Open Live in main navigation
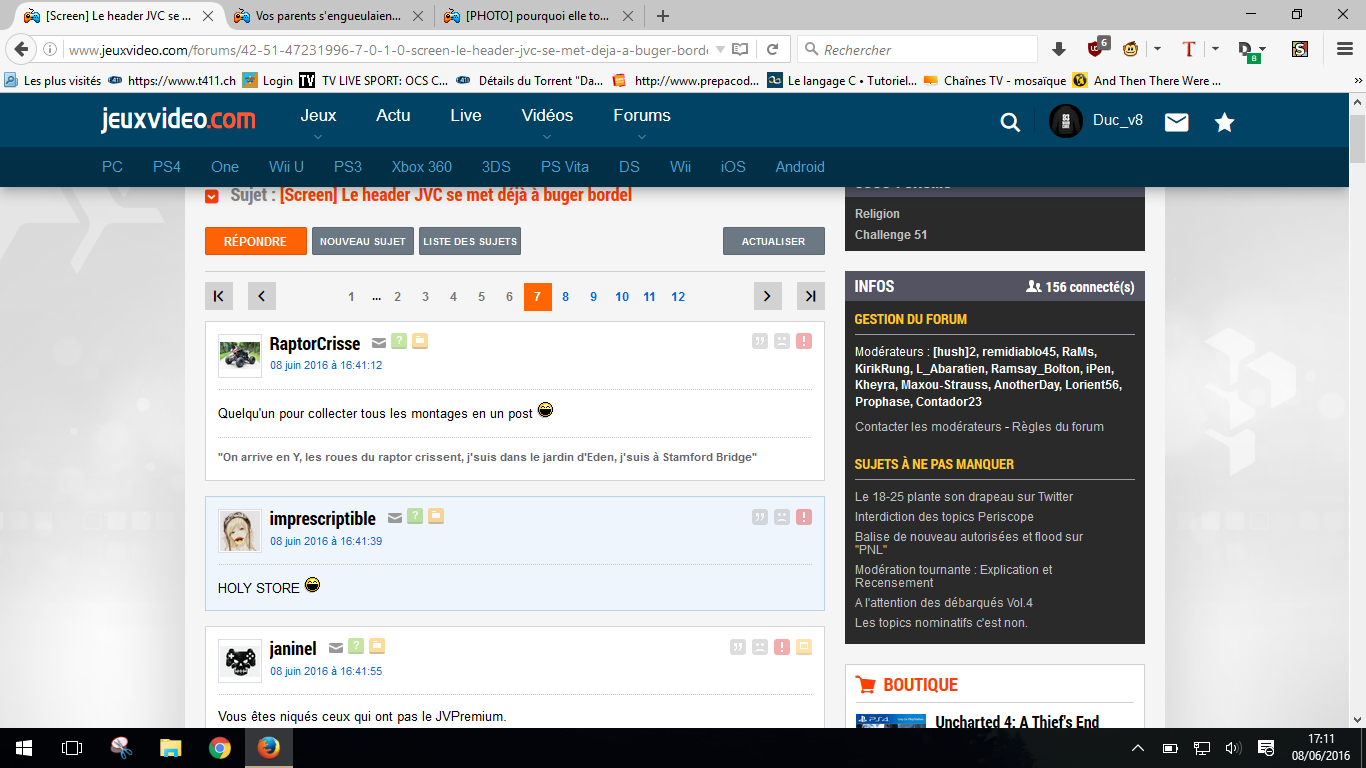Screen dimensions: 1366x768 tap(466, 115)
